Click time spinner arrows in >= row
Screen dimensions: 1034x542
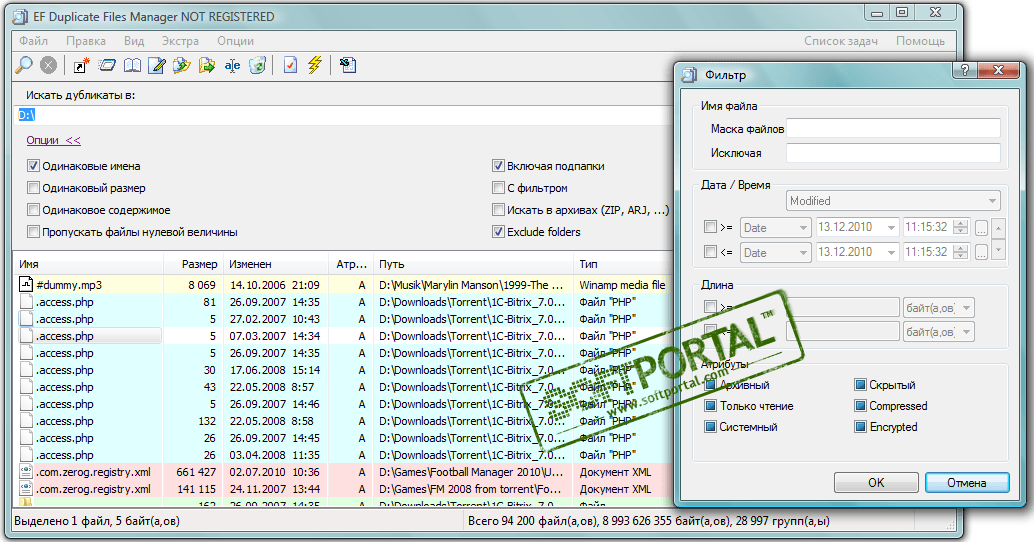(x=961, y=227)
